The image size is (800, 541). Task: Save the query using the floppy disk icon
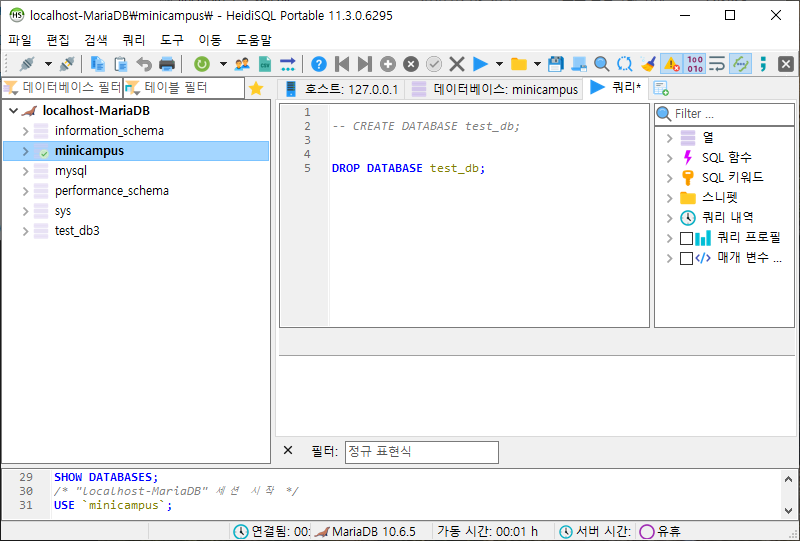[x=556, y=64]
